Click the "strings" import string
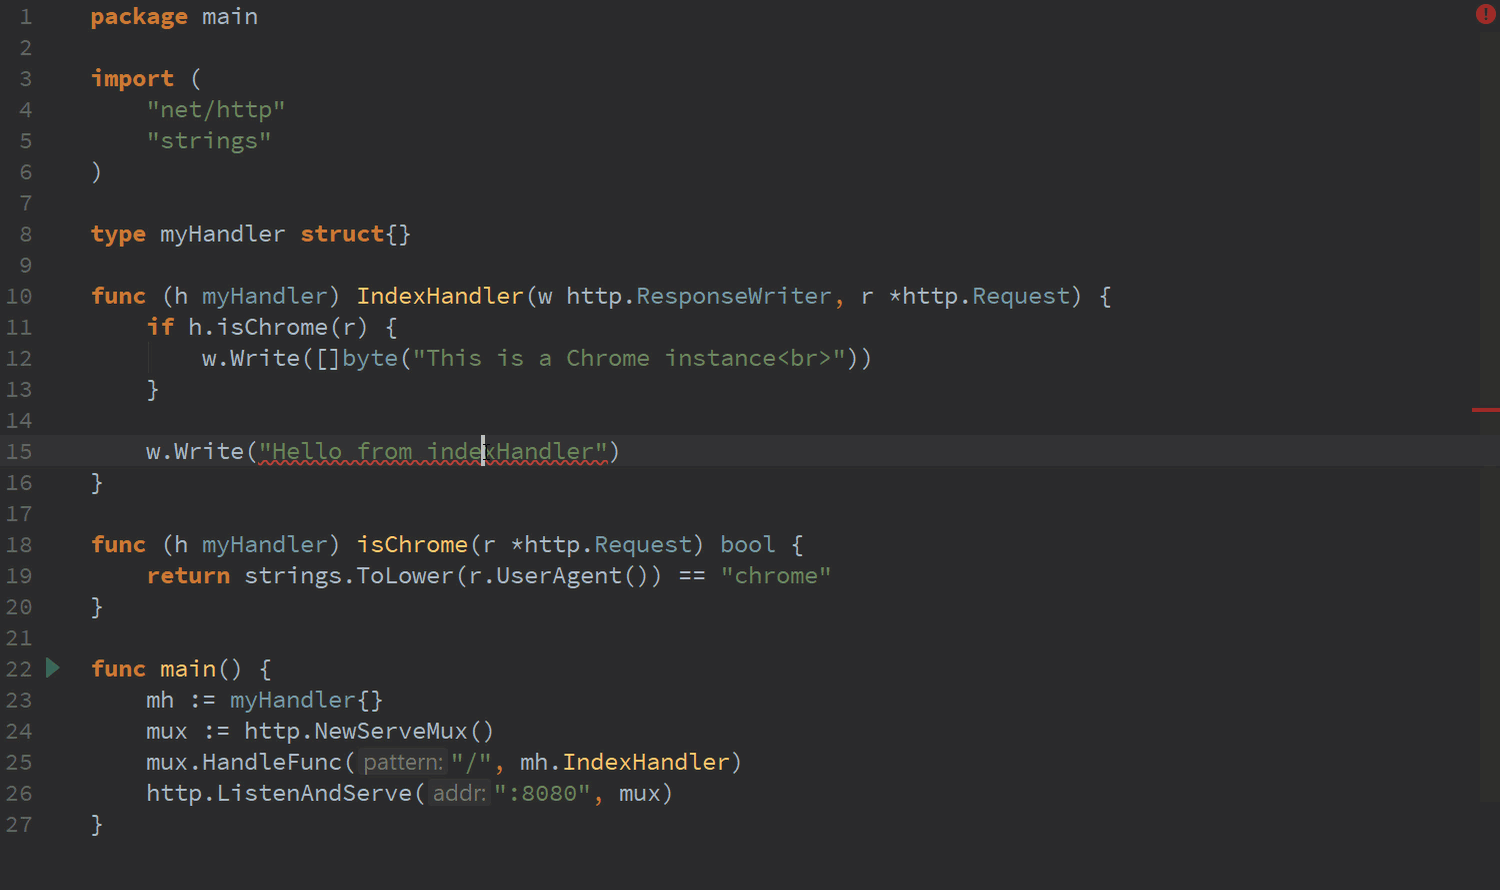This screenshot has width=1500, height=890. (209, 141)
